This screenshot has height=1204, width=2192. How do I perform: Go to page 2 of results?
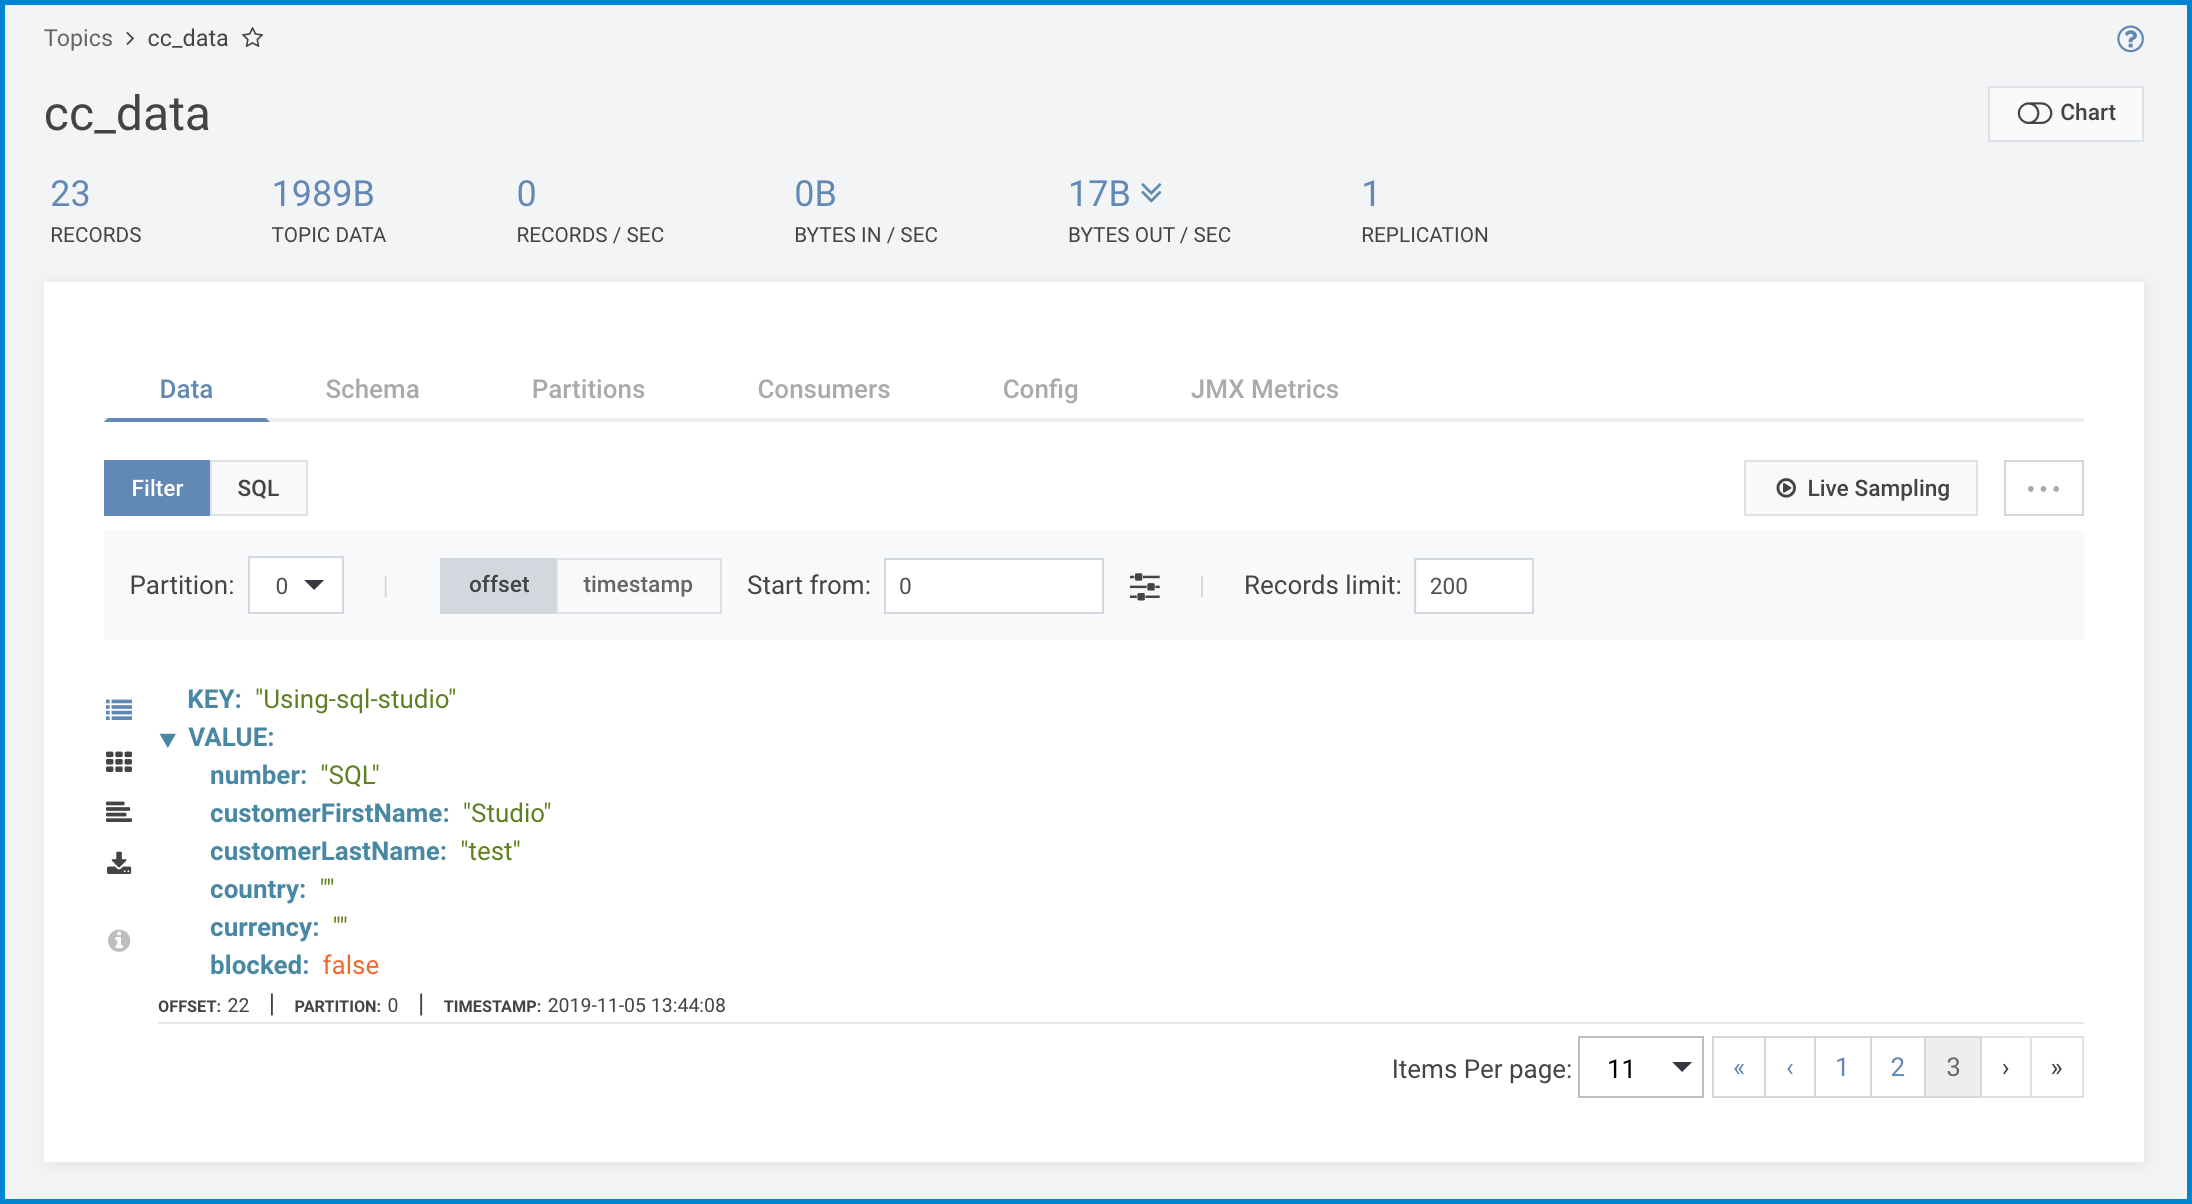(1897, 1067)
